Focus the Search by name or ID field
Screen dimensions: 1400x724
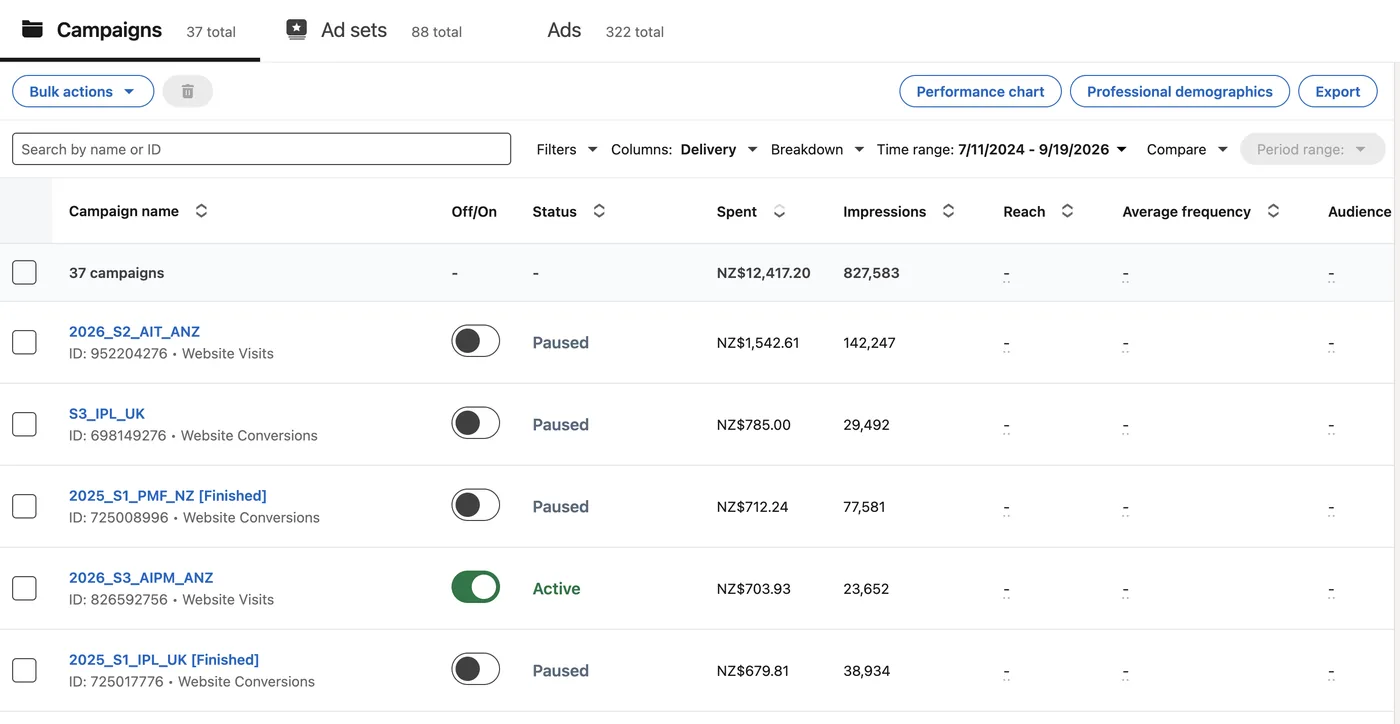coord(261,149)
